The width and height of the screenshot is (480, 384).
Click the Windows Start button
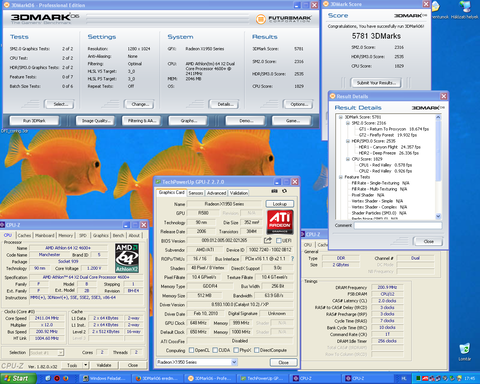(18, 378)
